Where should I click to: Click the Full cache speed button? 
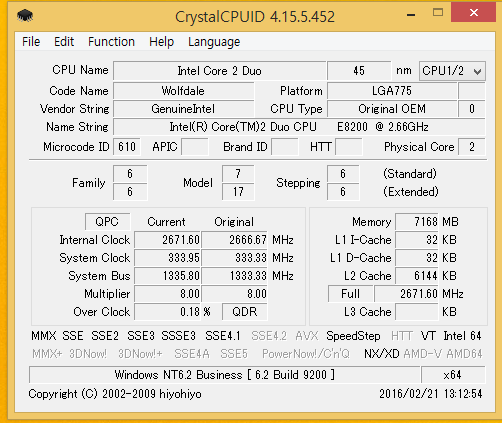(x=350, y=294)
